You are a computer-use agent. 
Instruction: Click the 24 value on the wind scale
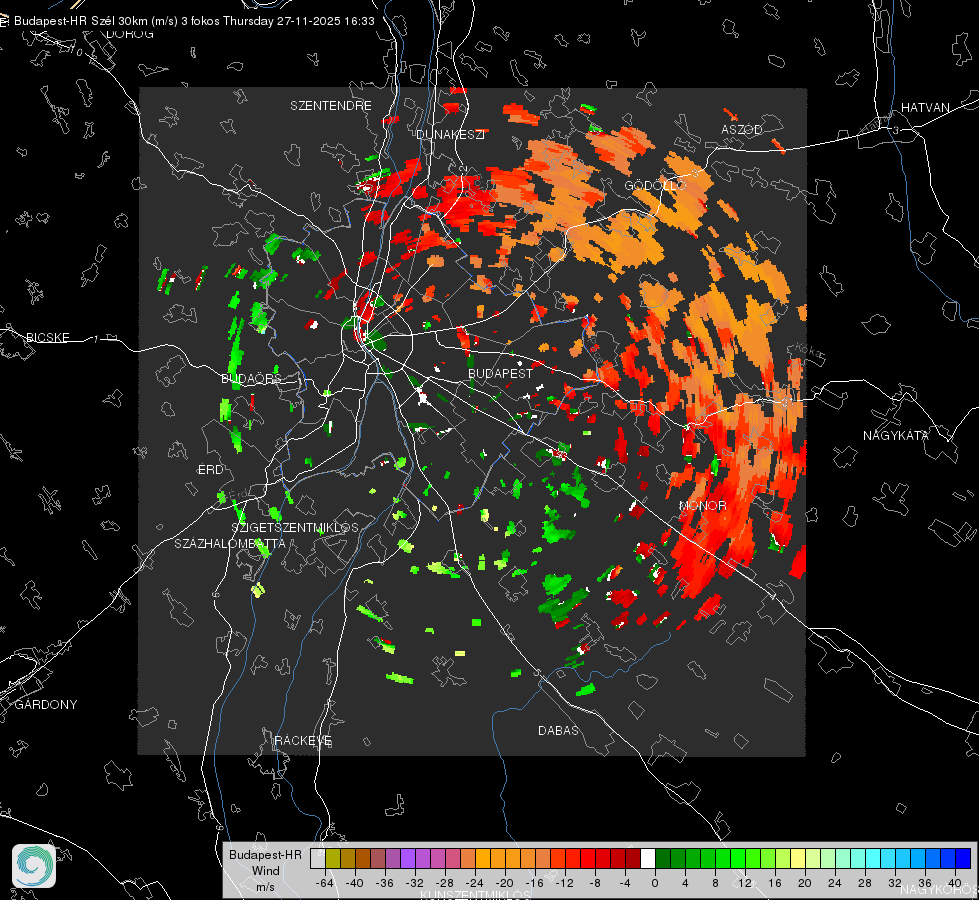tap(835, 883)
